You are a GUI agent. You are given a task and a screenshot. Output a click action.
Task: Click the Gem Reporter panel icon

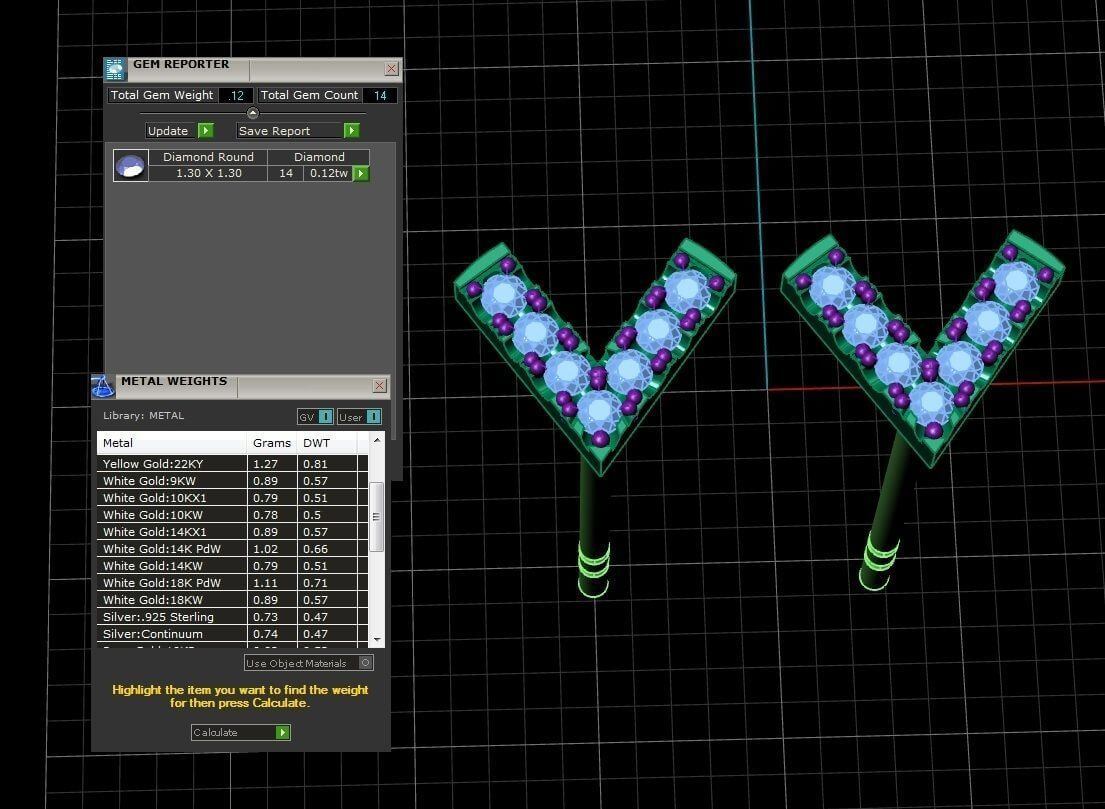coord(115,70)
